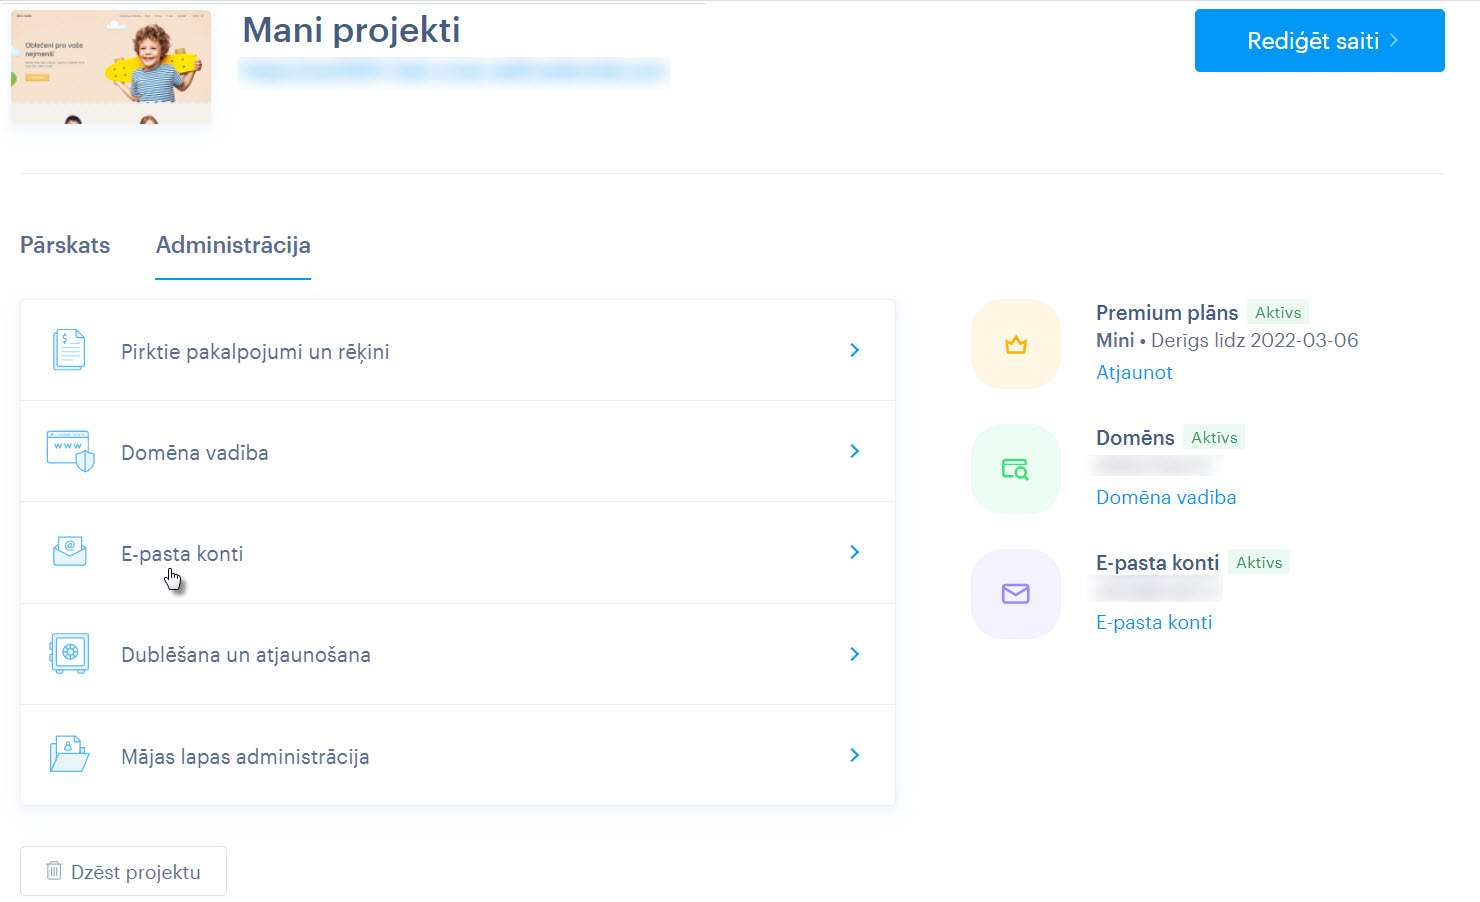Click the envelope icon beside E-pasta konti row

(69, 552)
